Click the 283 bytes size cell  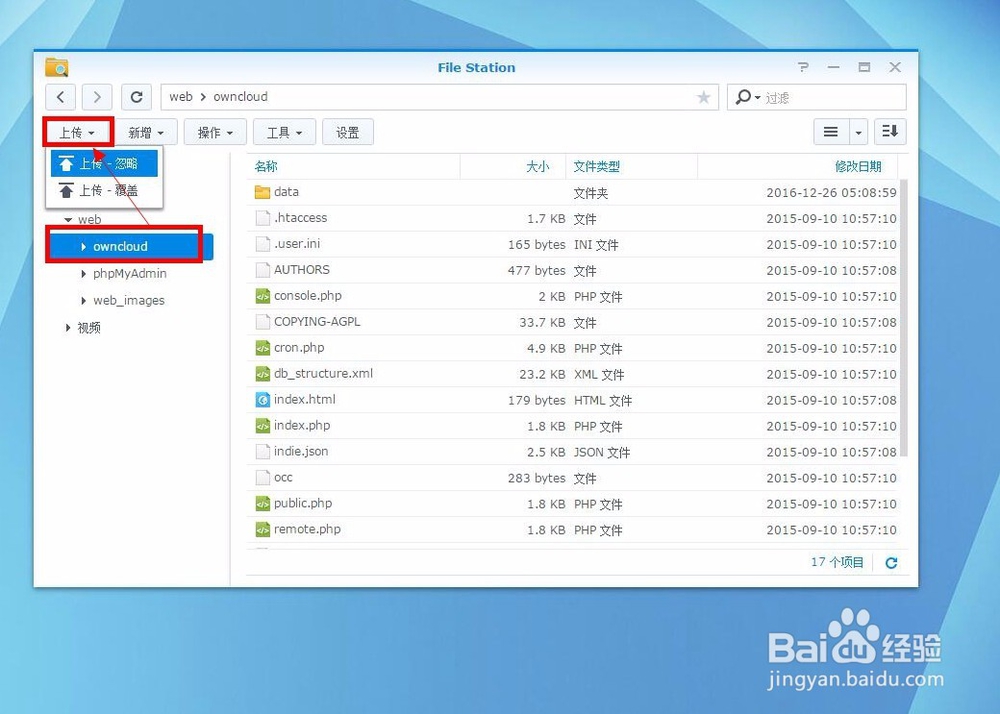pos(536,477)
